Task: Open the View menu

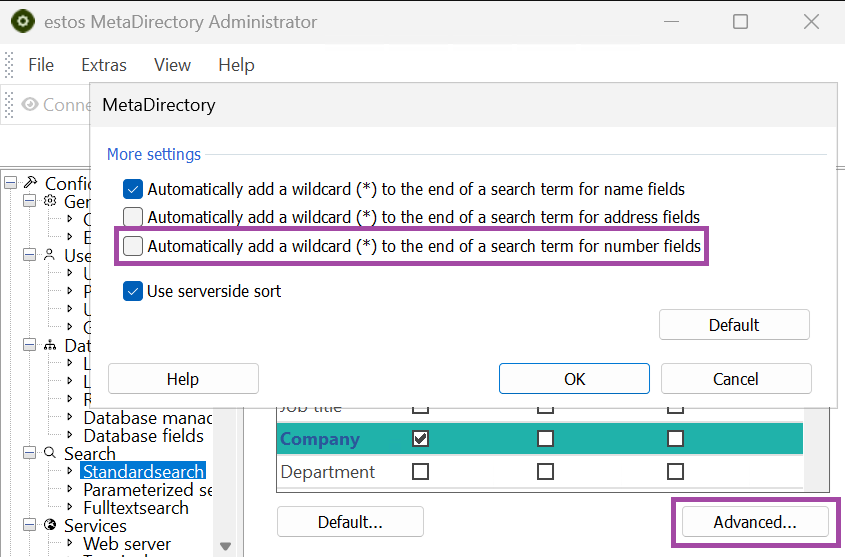Action: coord(172,65)
